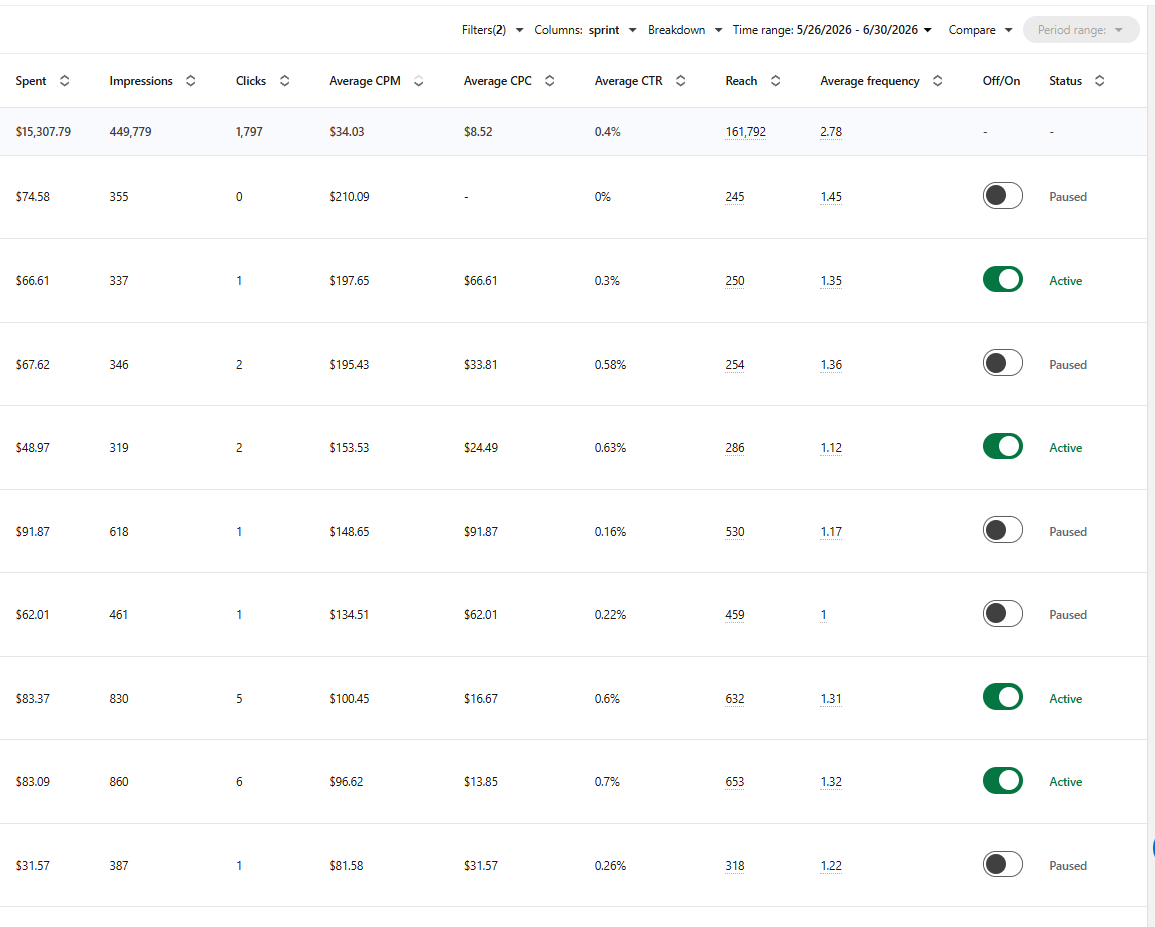Click the total spent $15,307.79
The width and height of the screenshot is (1155, 927).
[43, 132]
